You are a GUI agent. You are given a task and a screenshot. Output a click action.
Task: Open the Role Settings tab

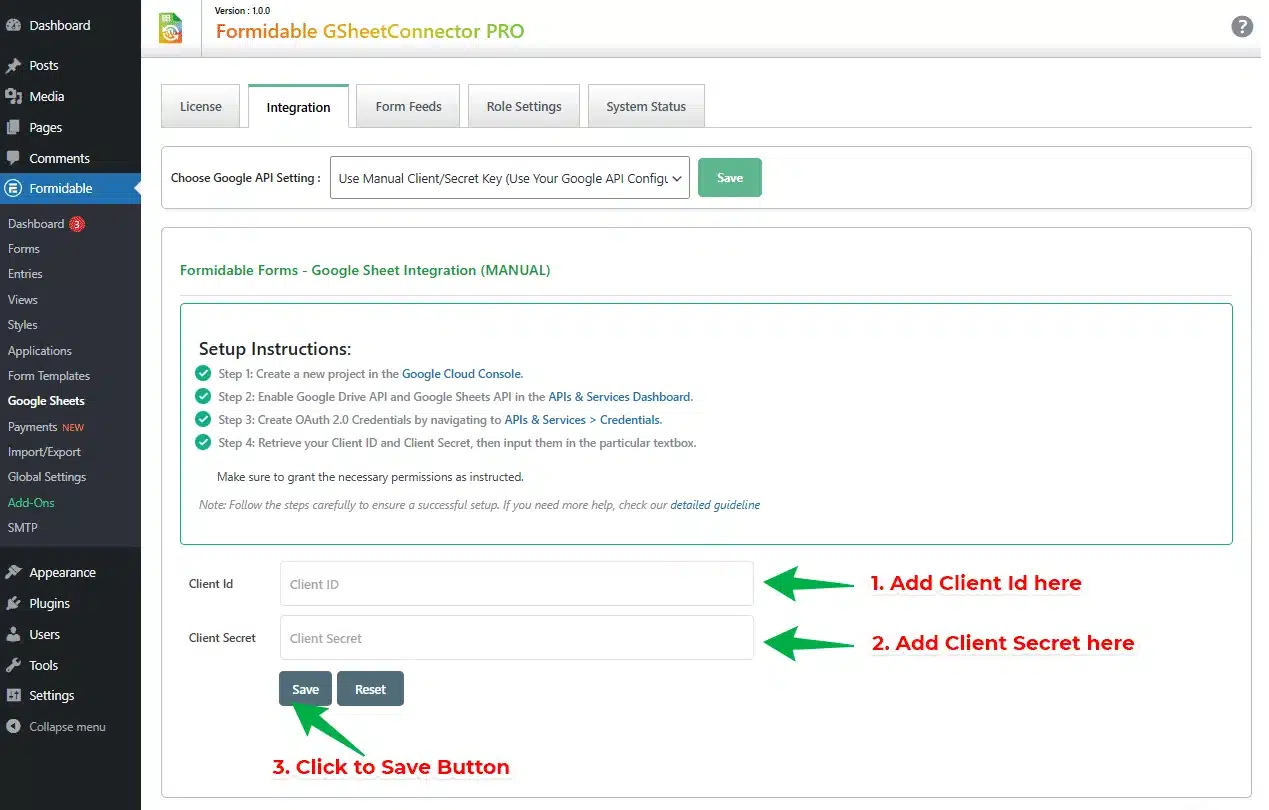(x=524, y=107)
